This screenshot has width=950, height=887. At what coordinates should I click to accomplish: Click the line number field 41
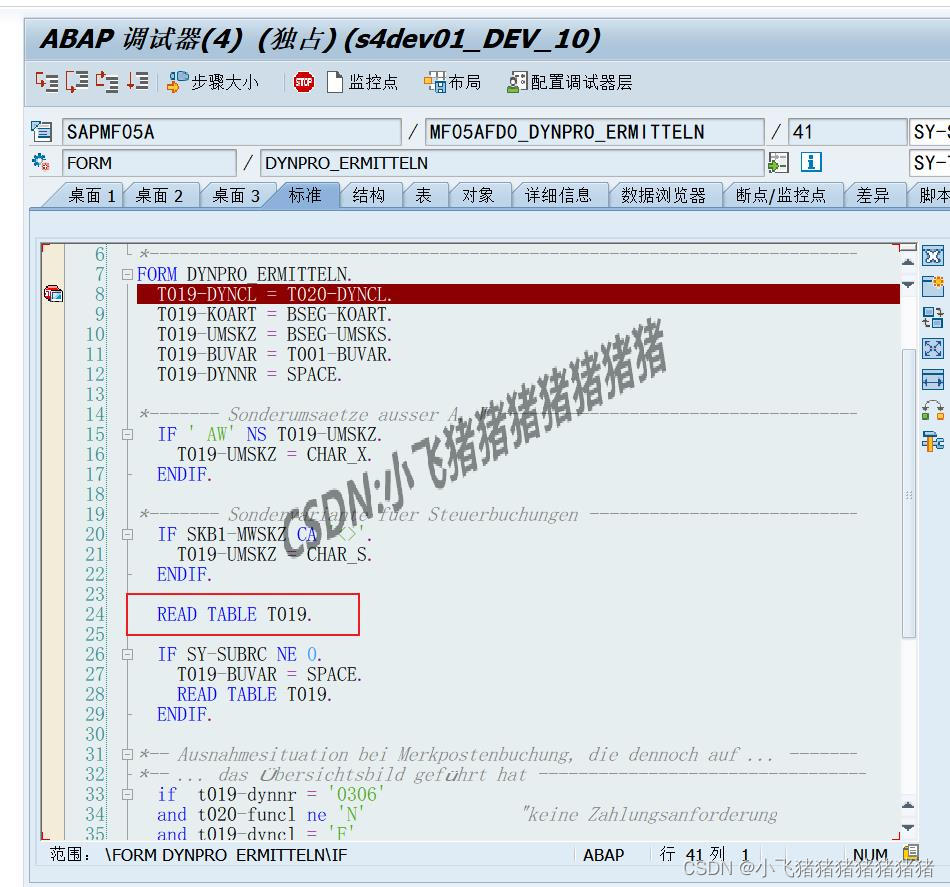[848, 131]
